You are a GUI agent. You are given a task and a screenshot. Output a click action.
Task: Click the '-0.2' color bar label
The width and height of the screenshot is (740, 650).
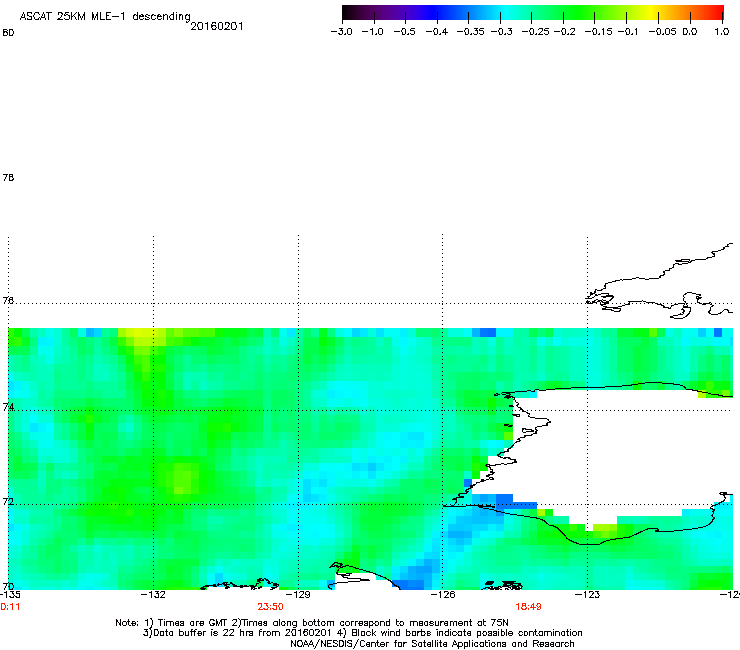(x=564, y=32)
